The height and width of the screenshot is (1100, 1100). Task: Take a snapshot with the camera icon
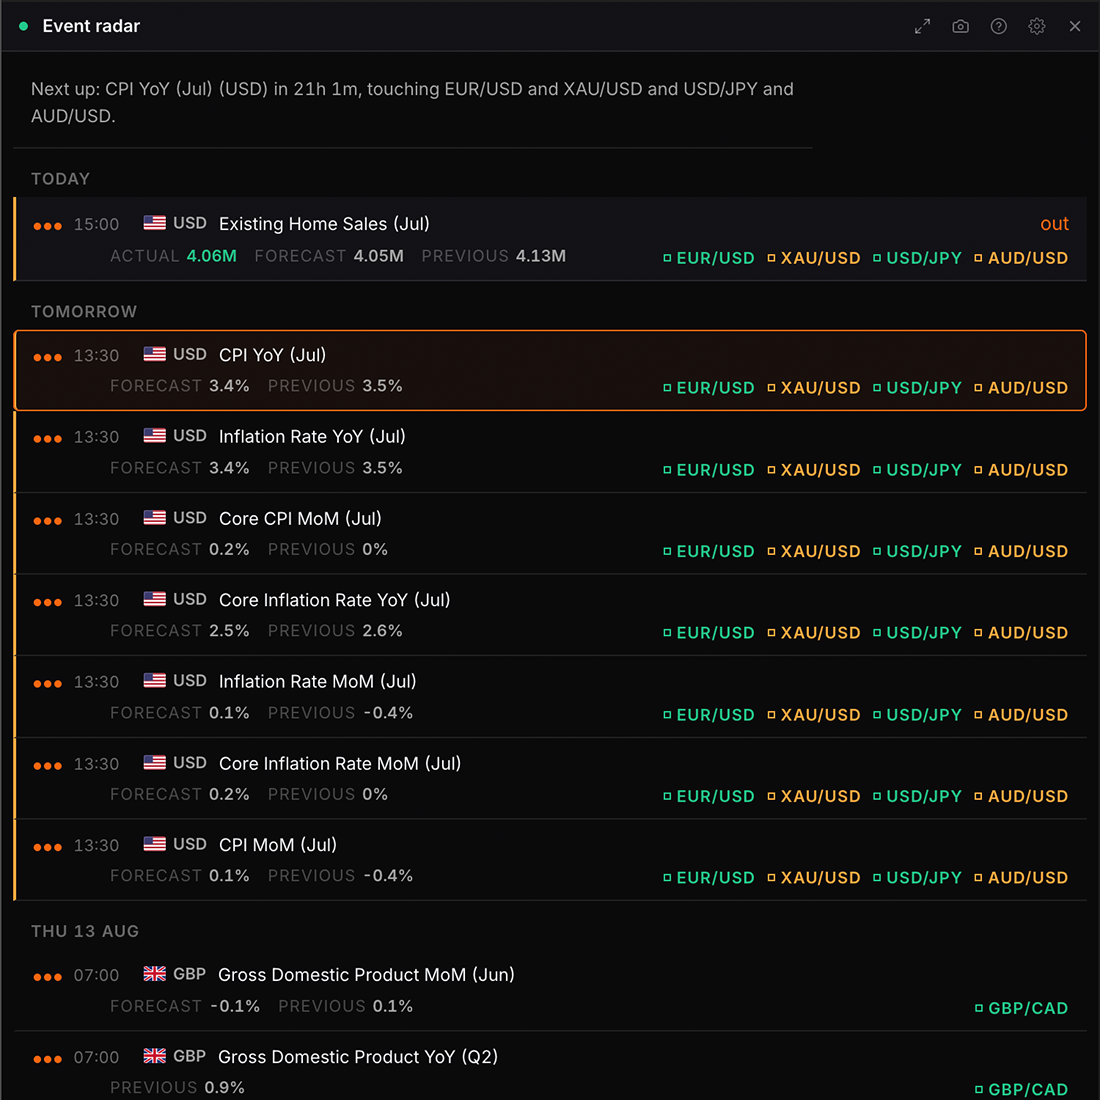point(960,27)
